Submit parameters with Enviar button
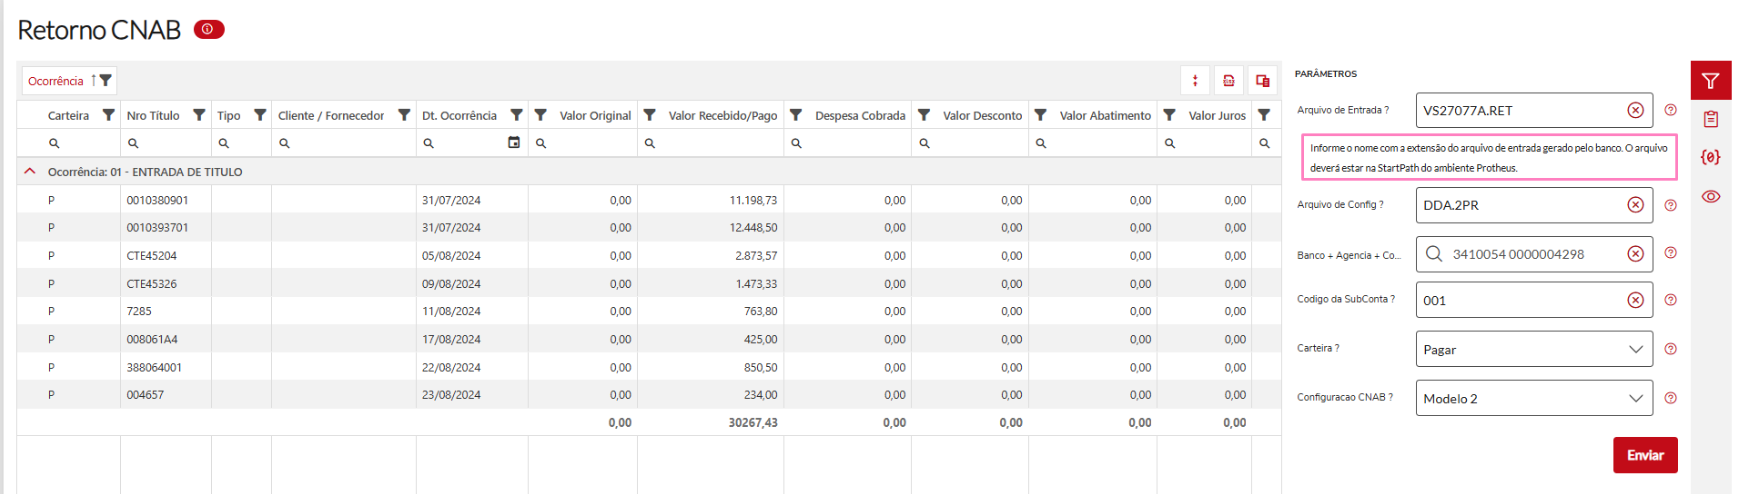1748x494 pixels. pyautogui.click(x=1645, y=455)
